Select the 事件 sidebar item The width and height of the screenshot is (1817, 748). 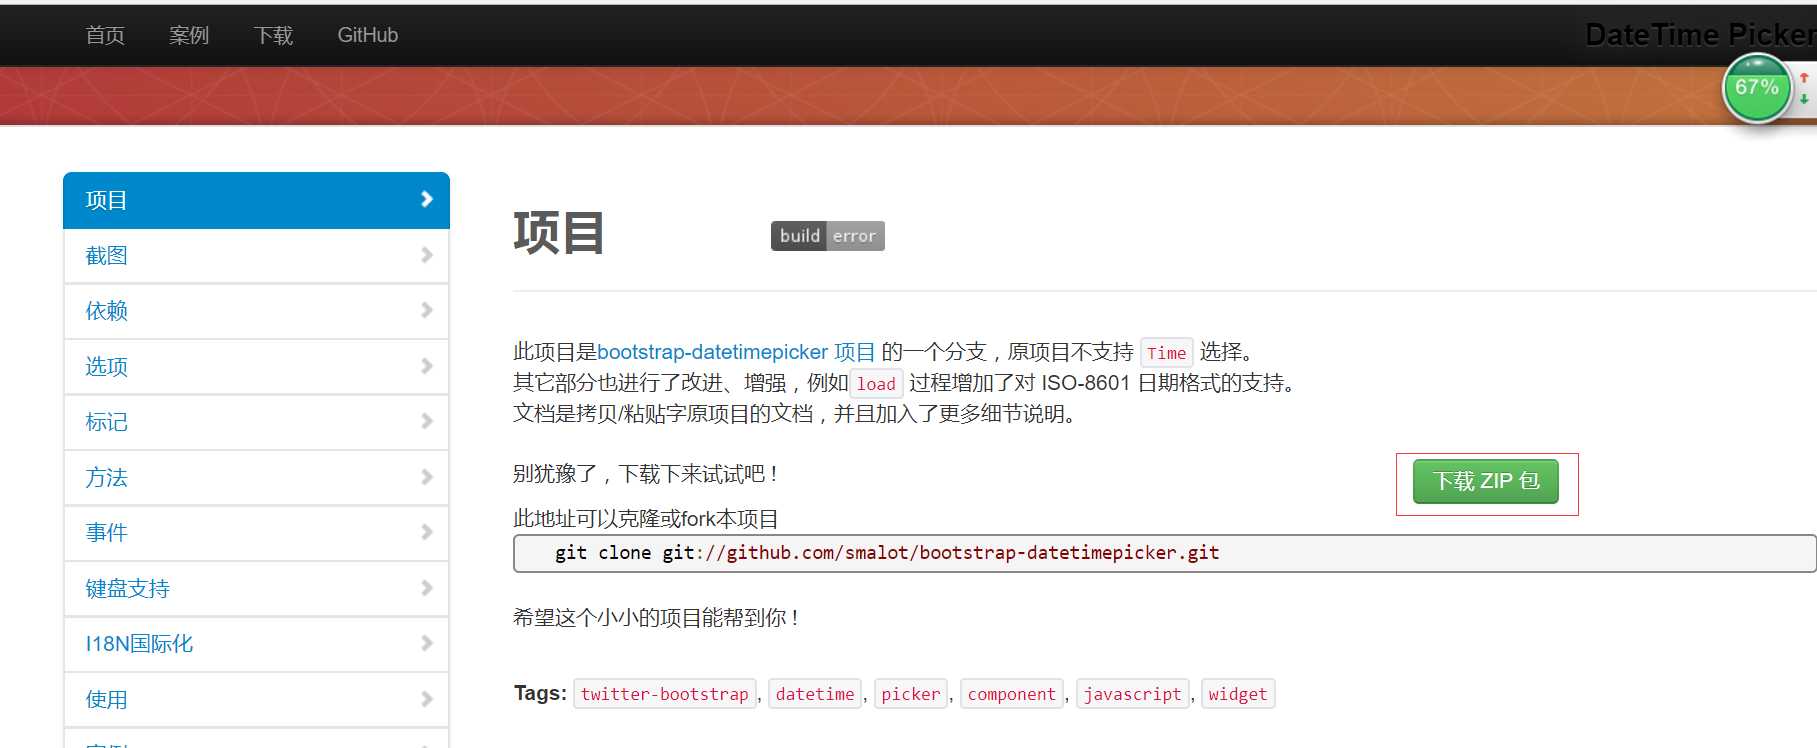click(256, 533)
